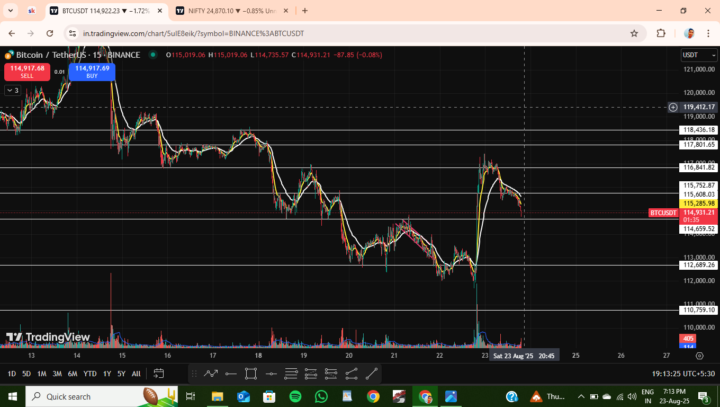Set date range to 1M
Viewport: 720px width, 407px height.
tap(41, 373)
